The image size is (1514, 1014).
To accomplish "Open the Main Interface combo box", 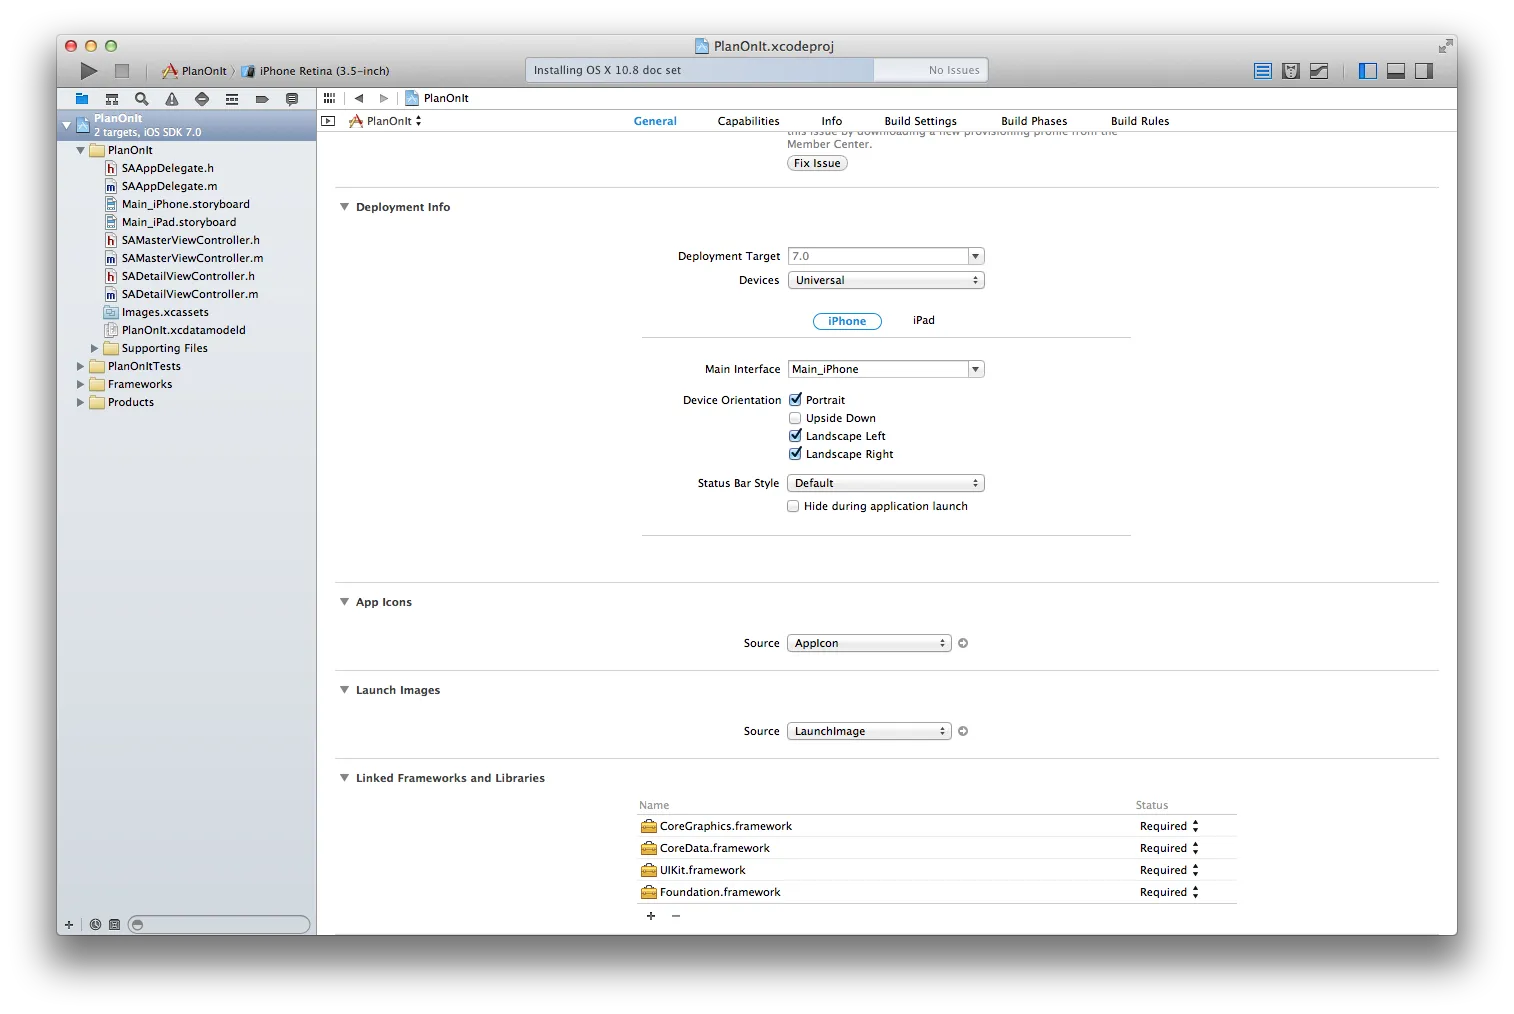I will [976, 369].
